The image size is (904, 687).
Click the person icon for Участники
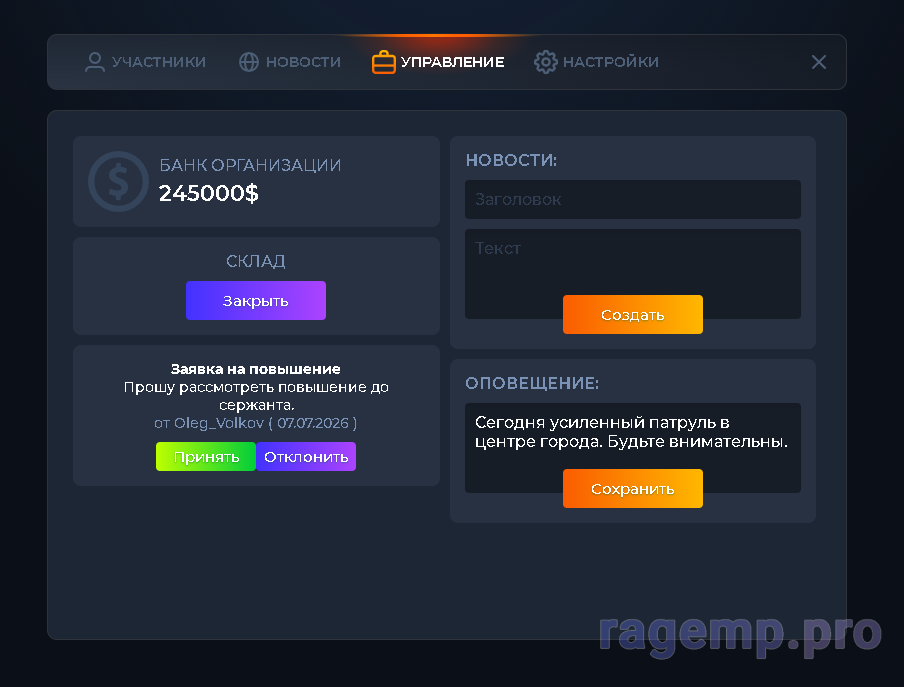pos(95,62)
